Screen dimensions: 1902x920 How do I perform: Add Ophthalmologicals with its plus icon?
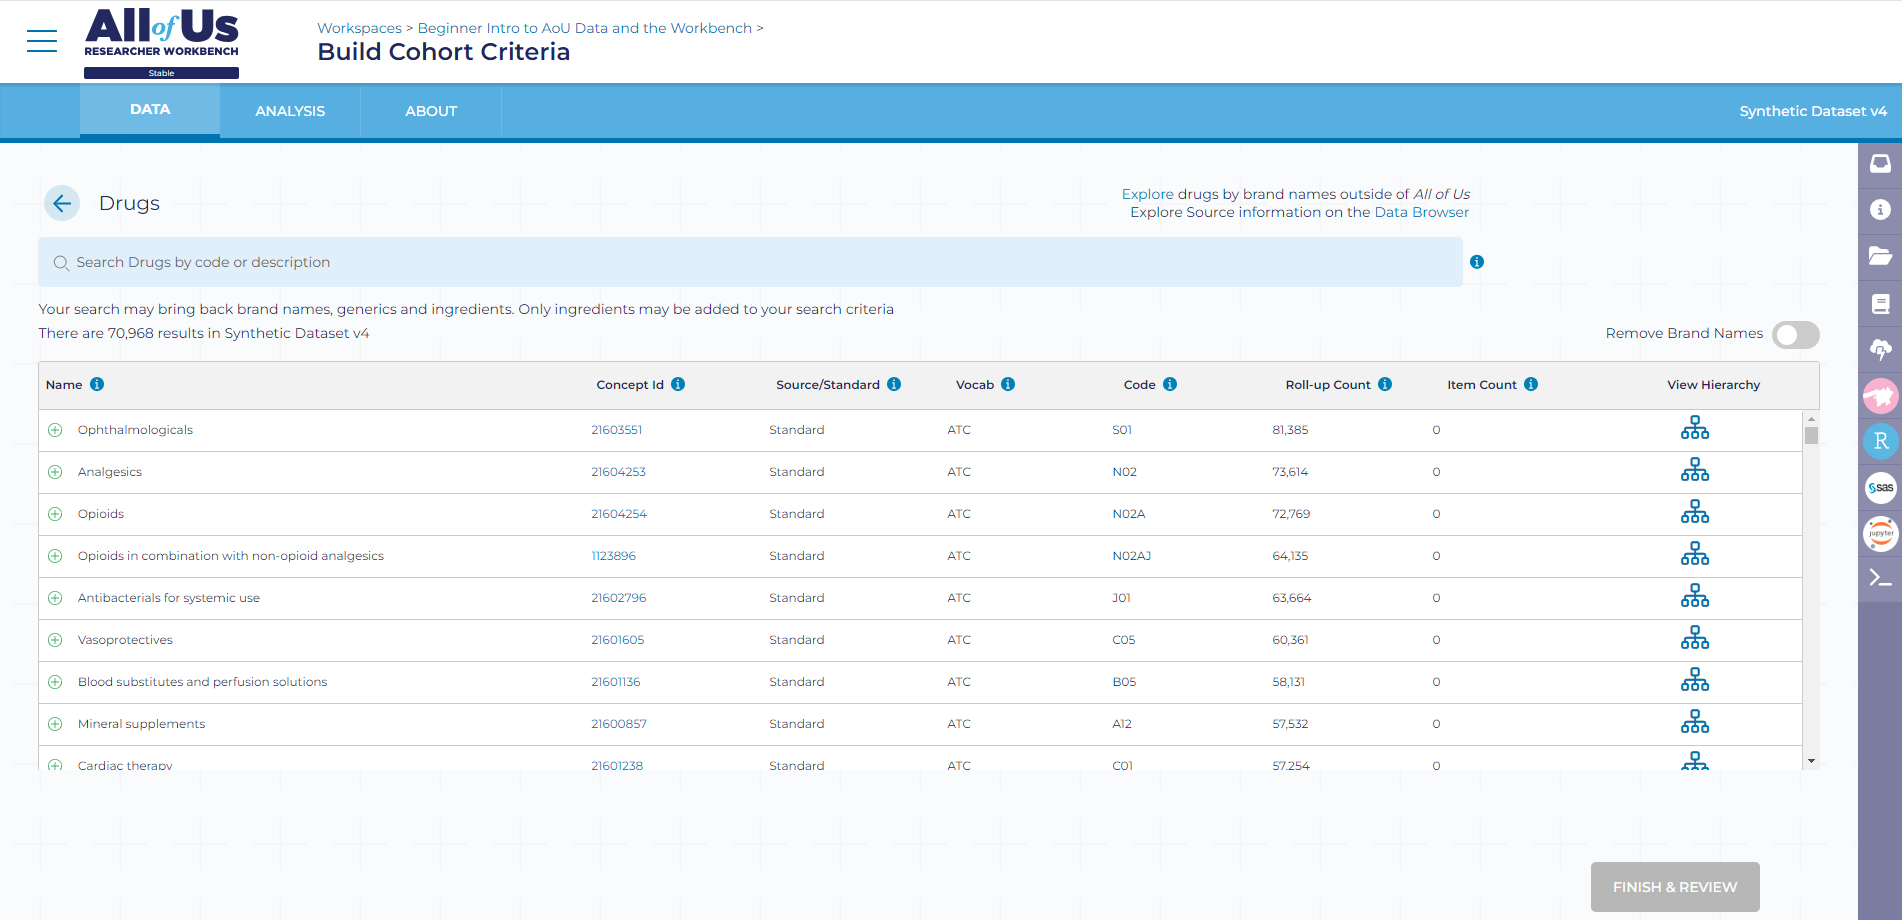click(55, 430)
